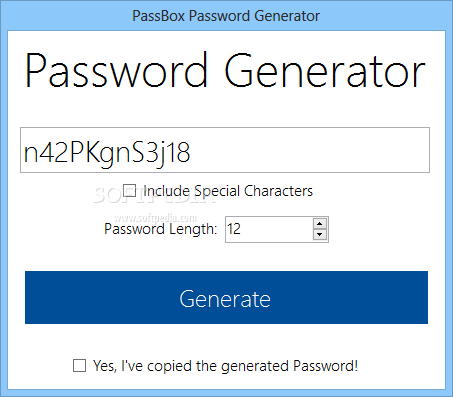Click the 'Password Length:' label
Viewport: 453px width, 397px height.
[161, 229]
